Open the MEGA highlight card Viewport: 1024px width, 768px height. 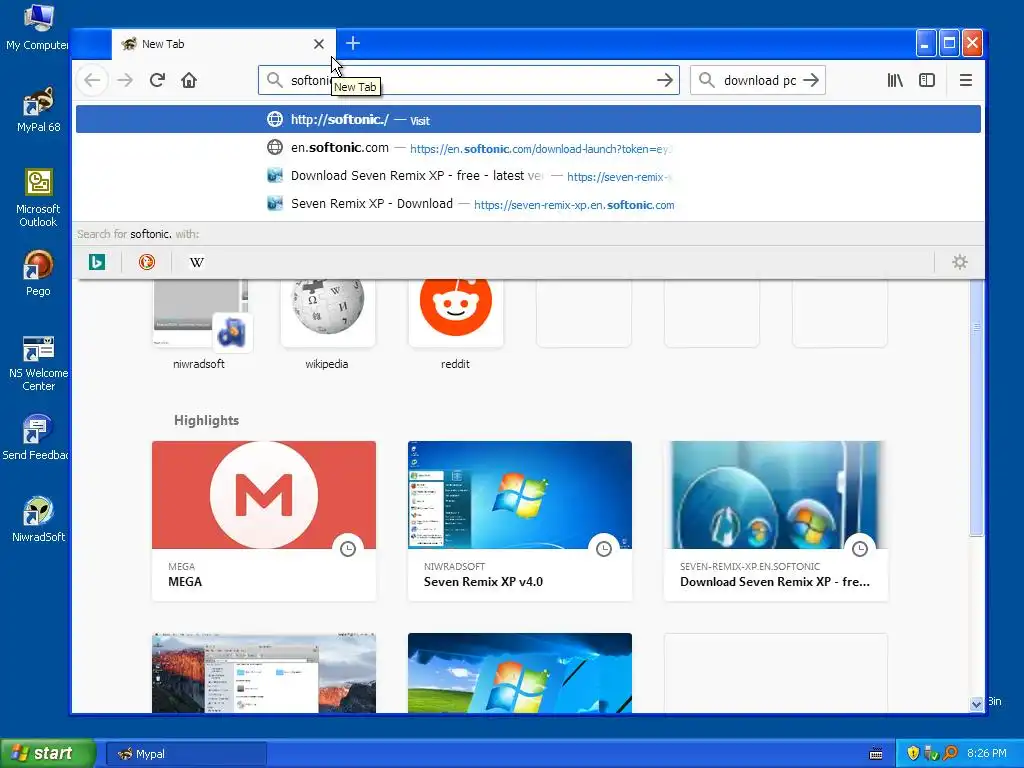264,520
